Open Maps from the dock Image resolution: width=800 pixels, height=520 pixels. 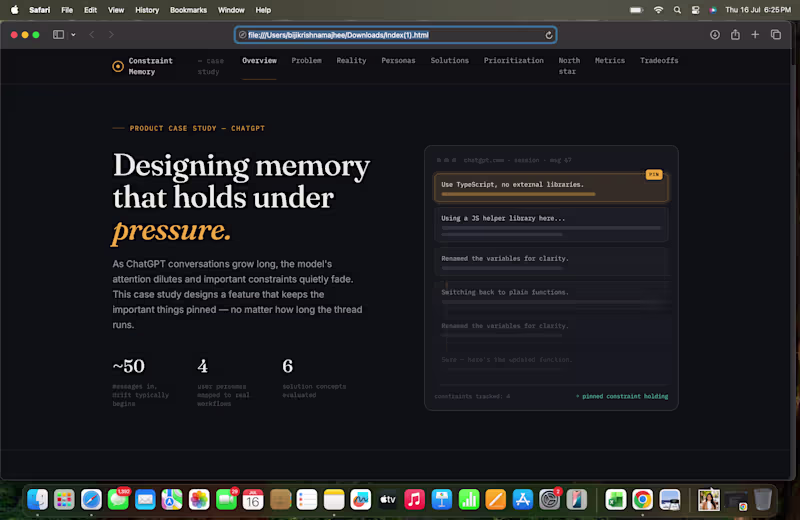tap(172, 500)
